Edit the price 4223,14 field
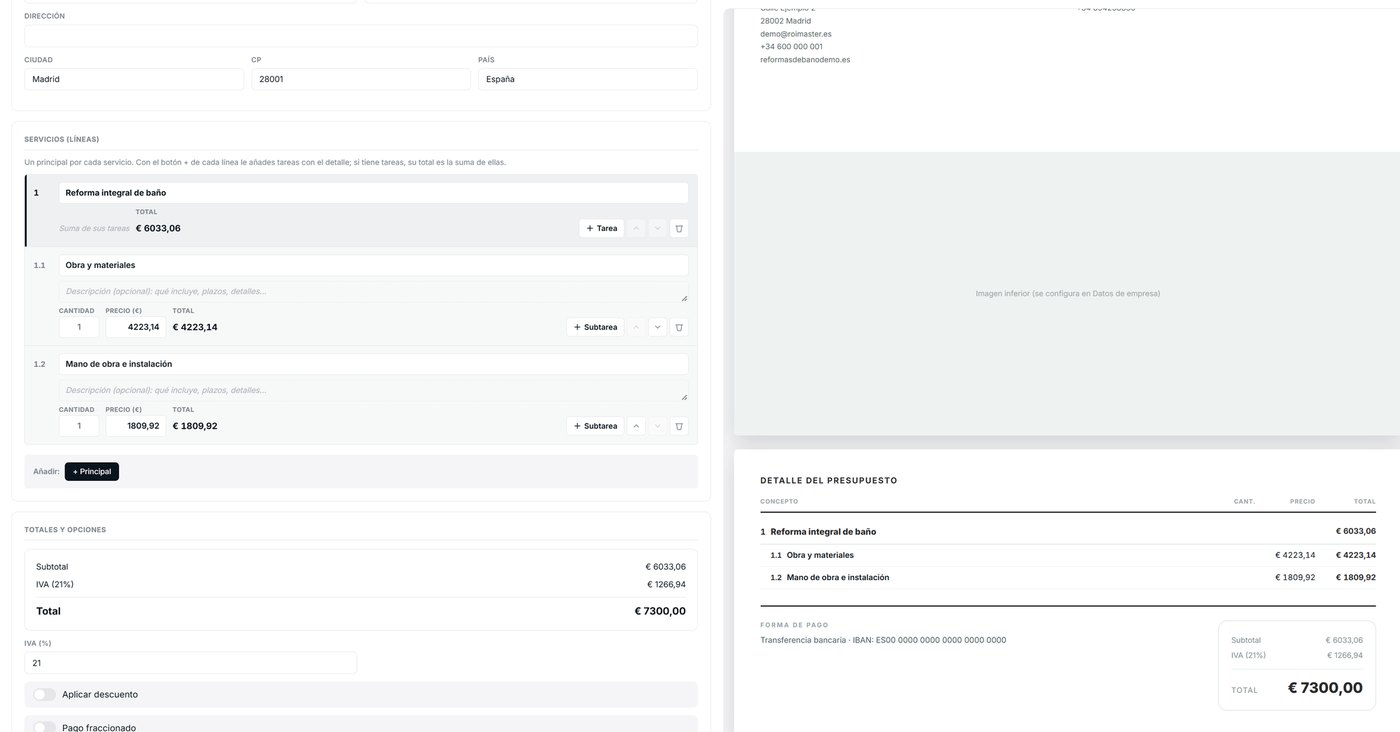Screen dimensions: 1400x732 tap(136, 327)
